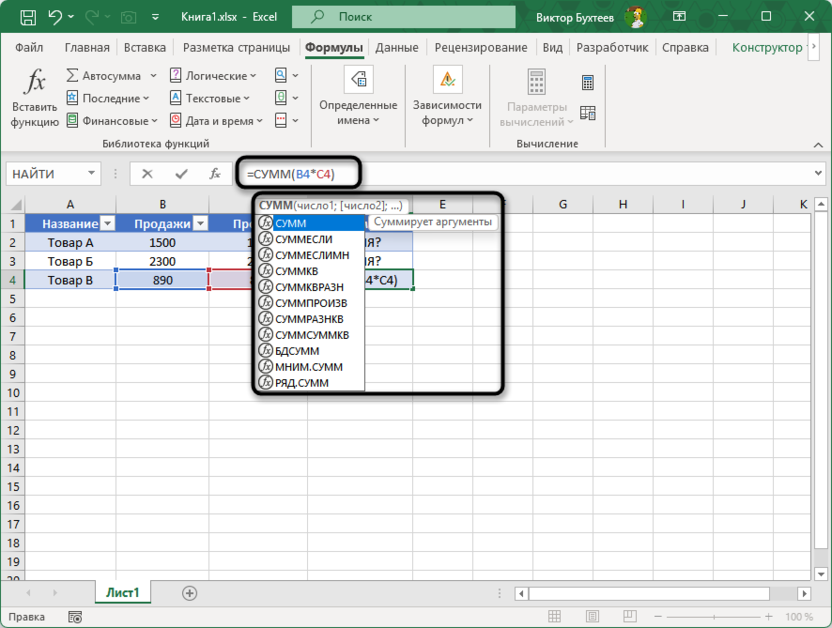832x628 pixels.
Task: Open filter dropdown in the Название header
Action: 107,224
